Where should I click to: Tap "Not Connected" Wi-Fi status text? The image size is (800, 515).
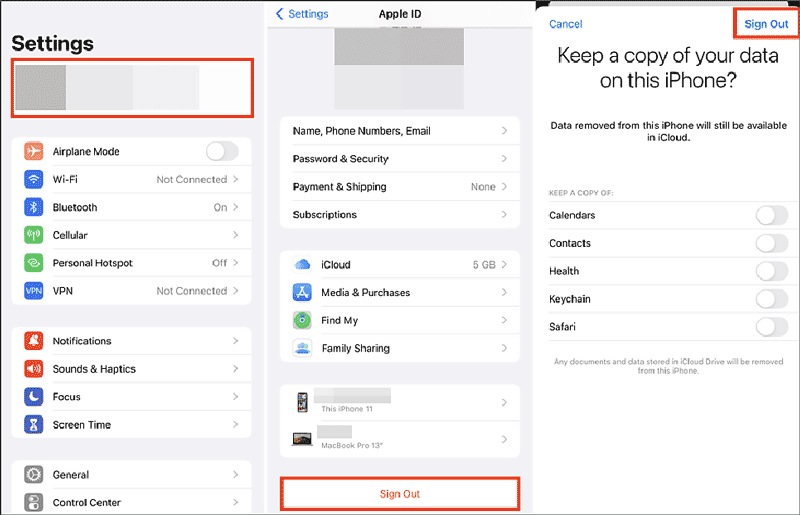[x=191, y=179]
